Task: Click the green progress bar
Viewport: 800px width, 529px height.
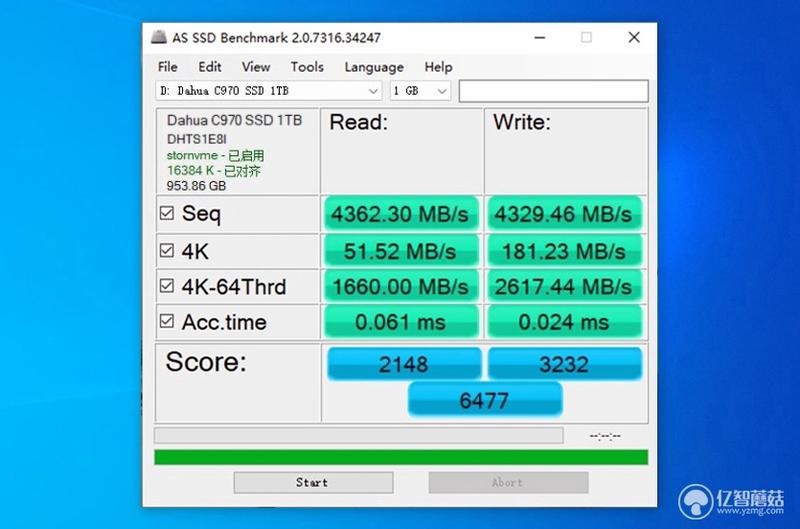Action: (x=401, y=457)
